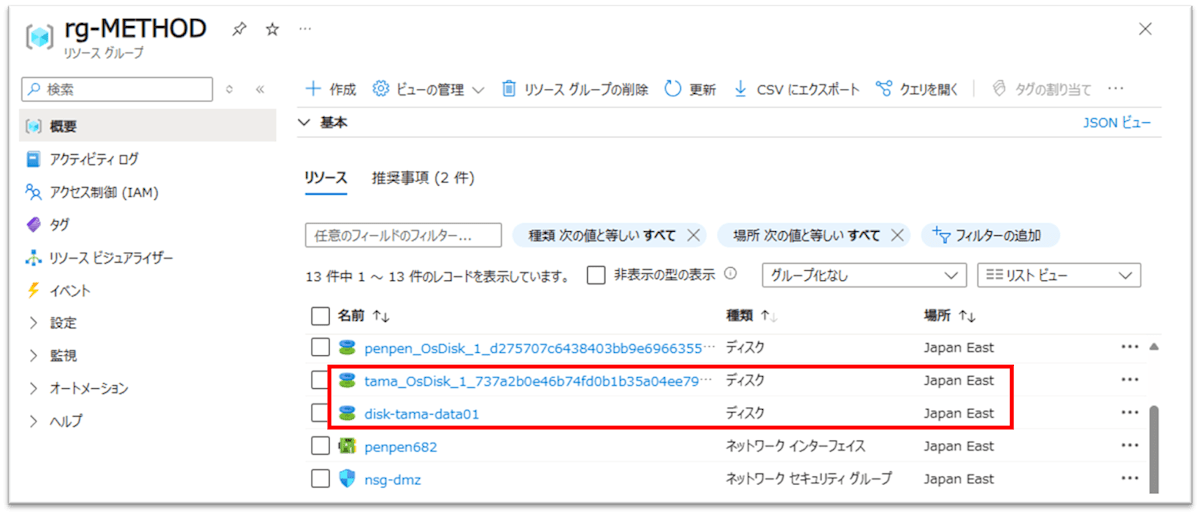This screenshot has height=515, width=1200.
Task: Click the sidebar up/down sort arrows icon
Action: click(230, 89)
